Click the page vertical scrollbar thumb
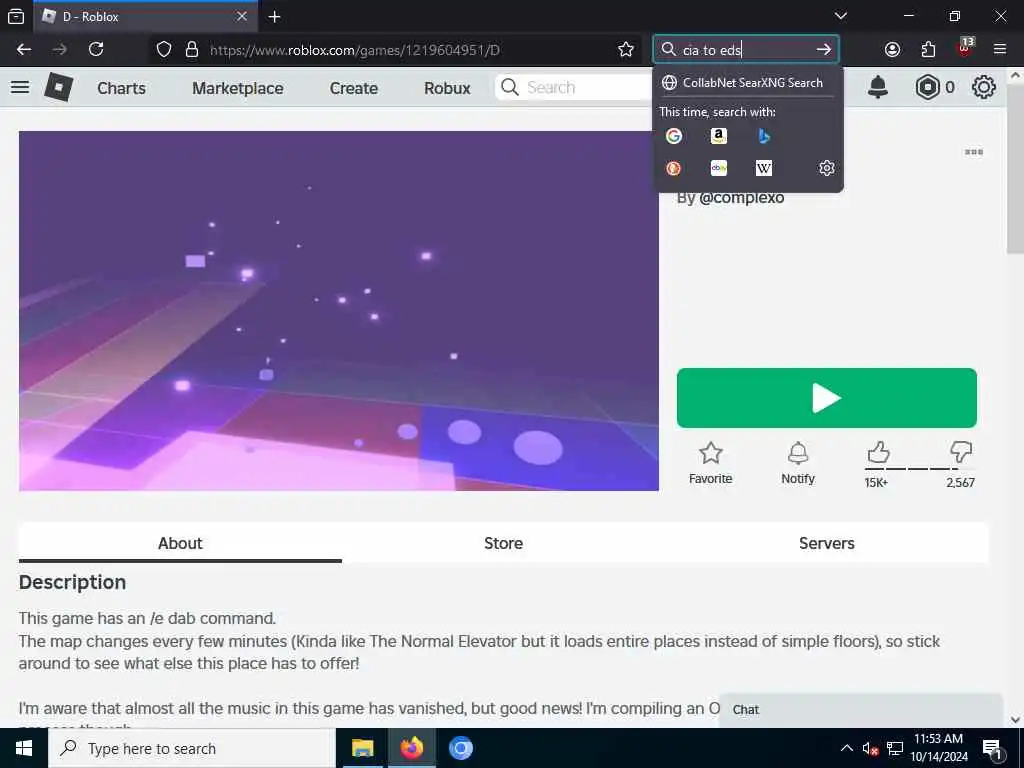1024x768 pixels. point(1015,169)
